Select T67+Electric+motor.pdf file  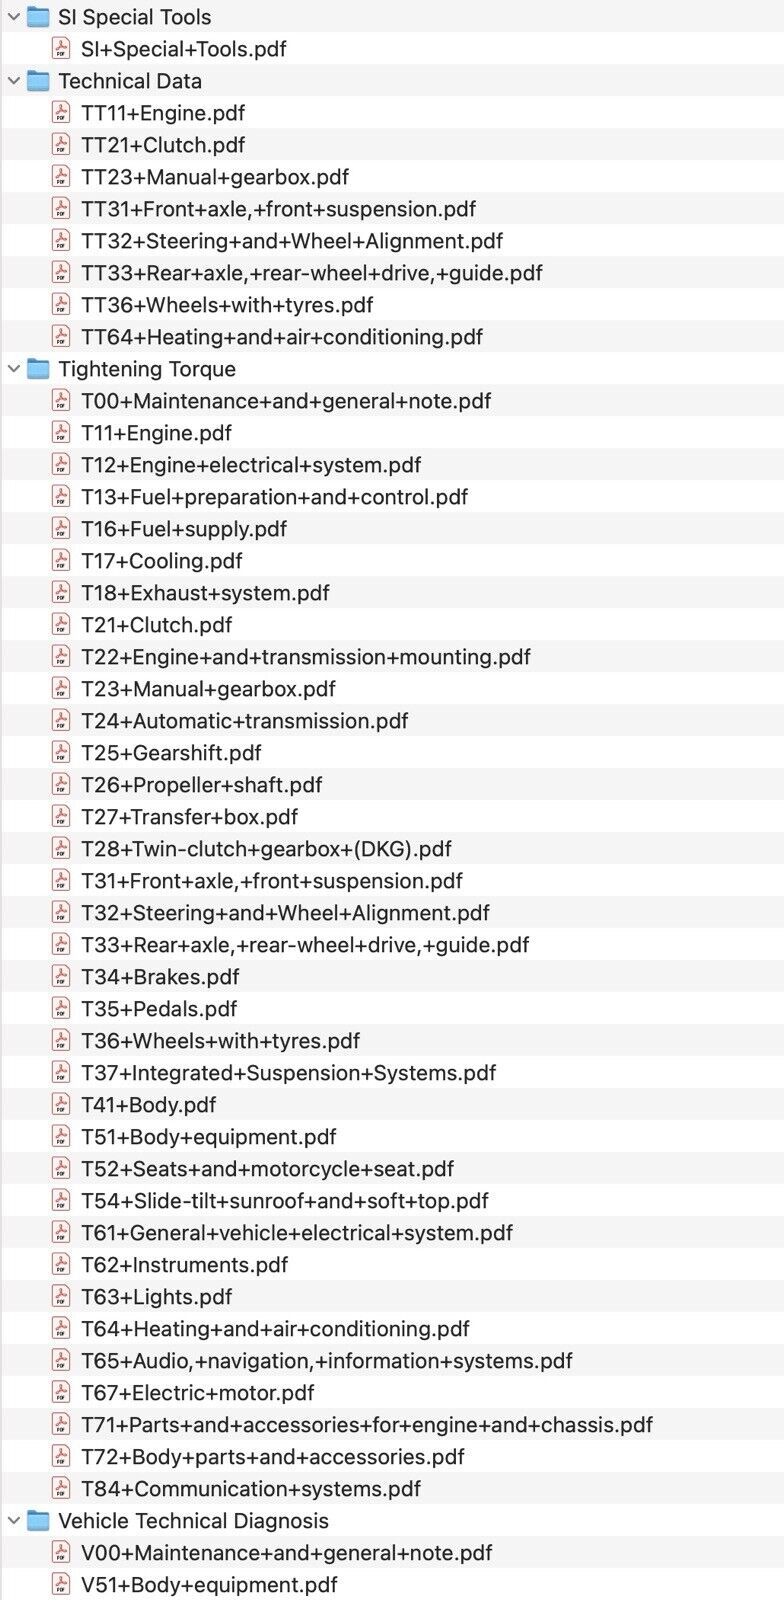click(x=198, y=1393)
